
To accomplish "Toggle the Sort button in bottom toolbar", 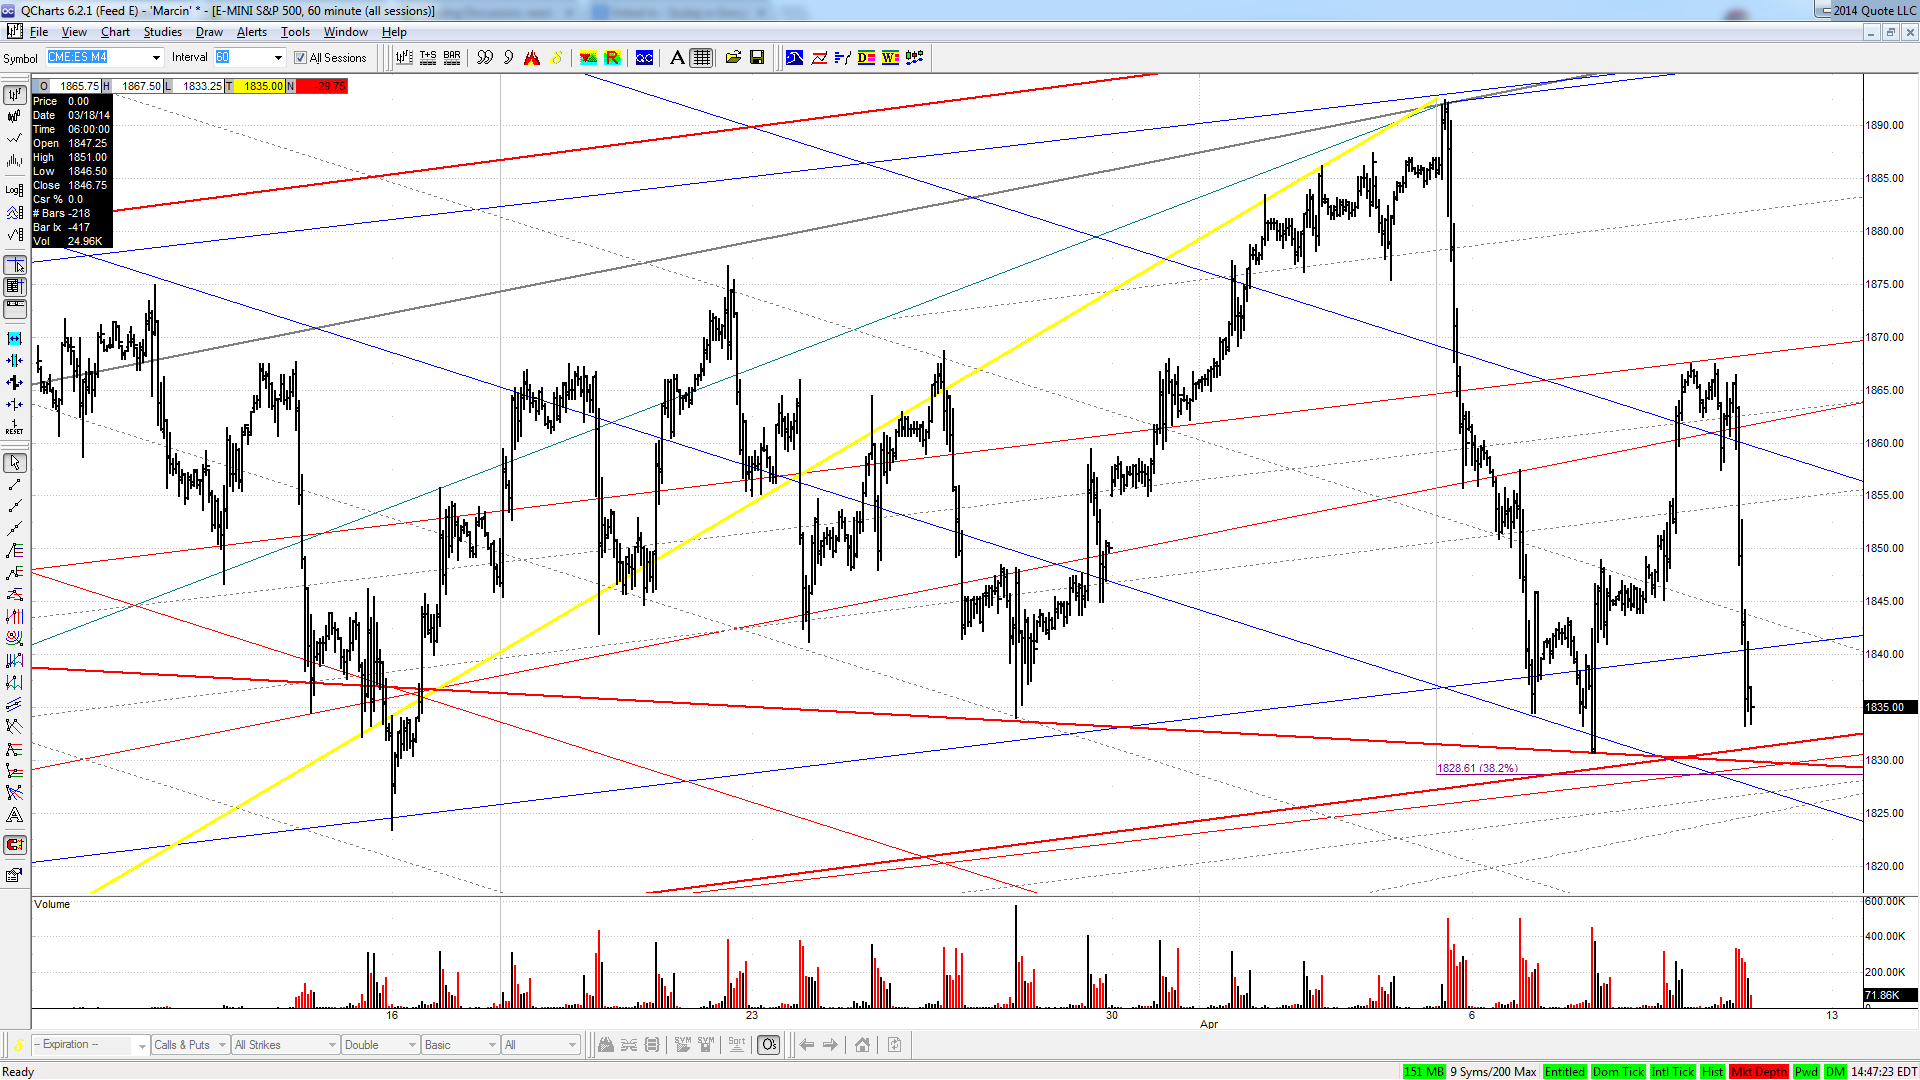I will pyautogui.click(x=737, y=1045).
